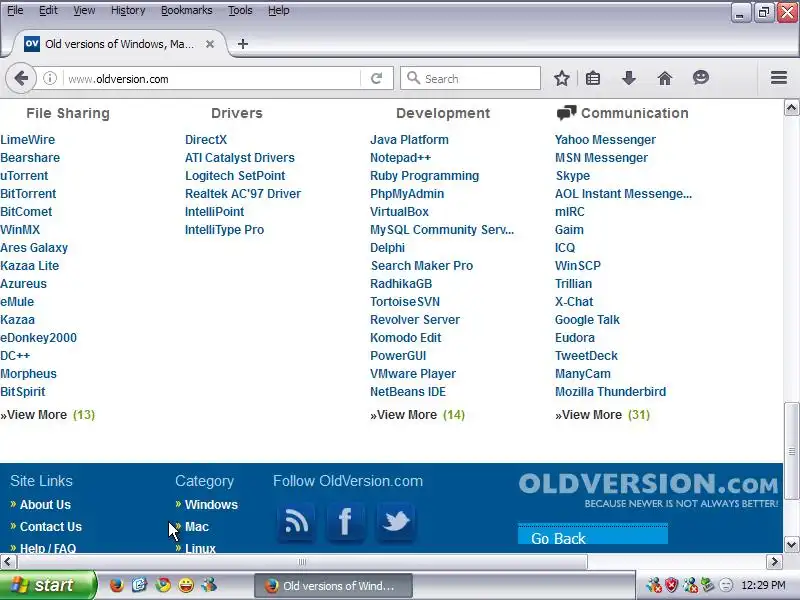The image size is (800, 600).
Task: Click the red shield tray icon
Action: pos(671,585)
